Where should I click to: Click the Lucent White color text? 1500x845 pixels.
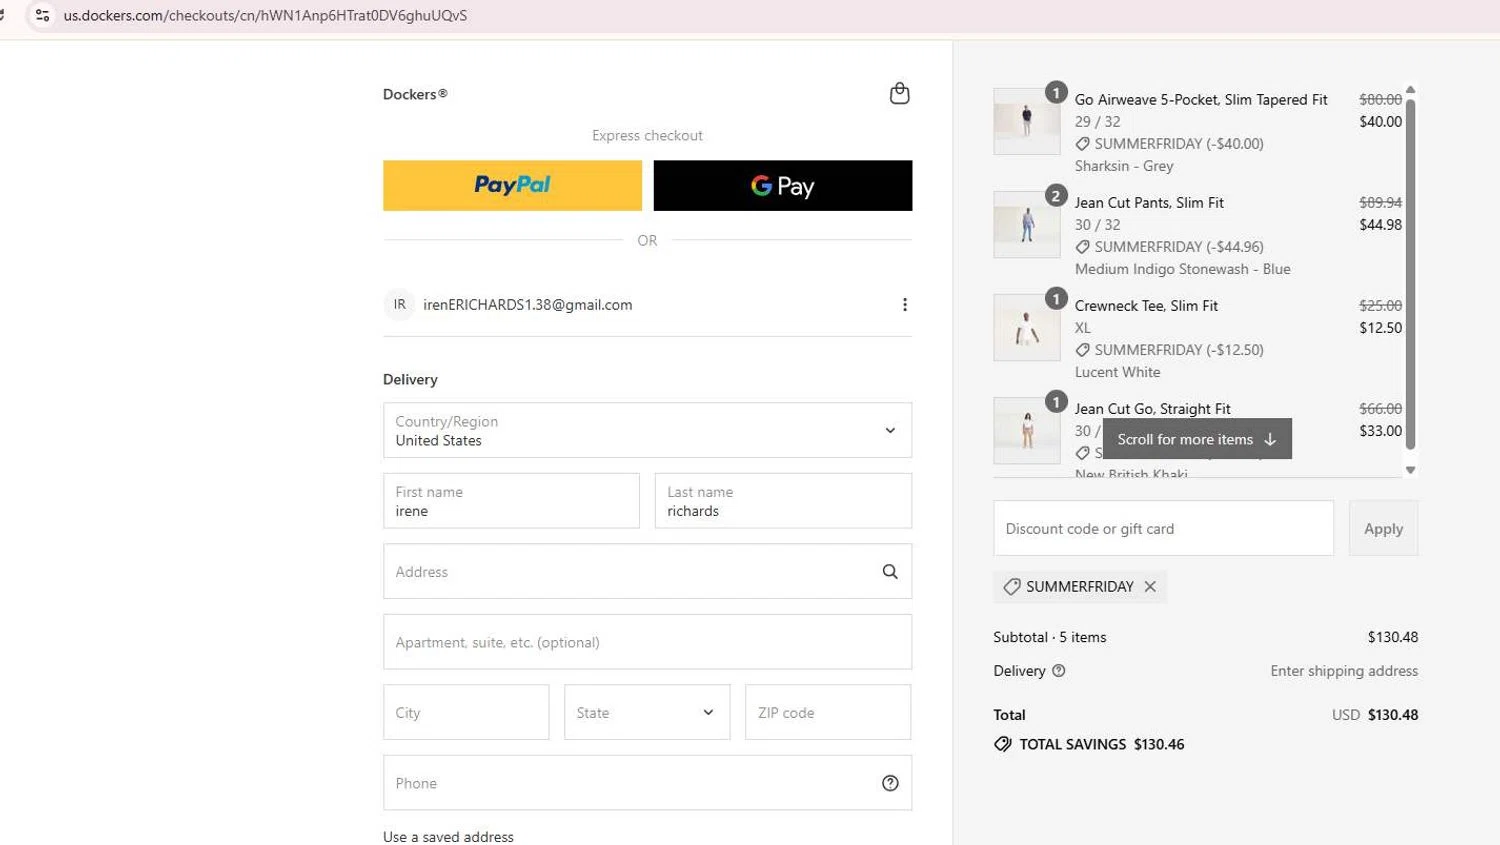(1118, 372)
